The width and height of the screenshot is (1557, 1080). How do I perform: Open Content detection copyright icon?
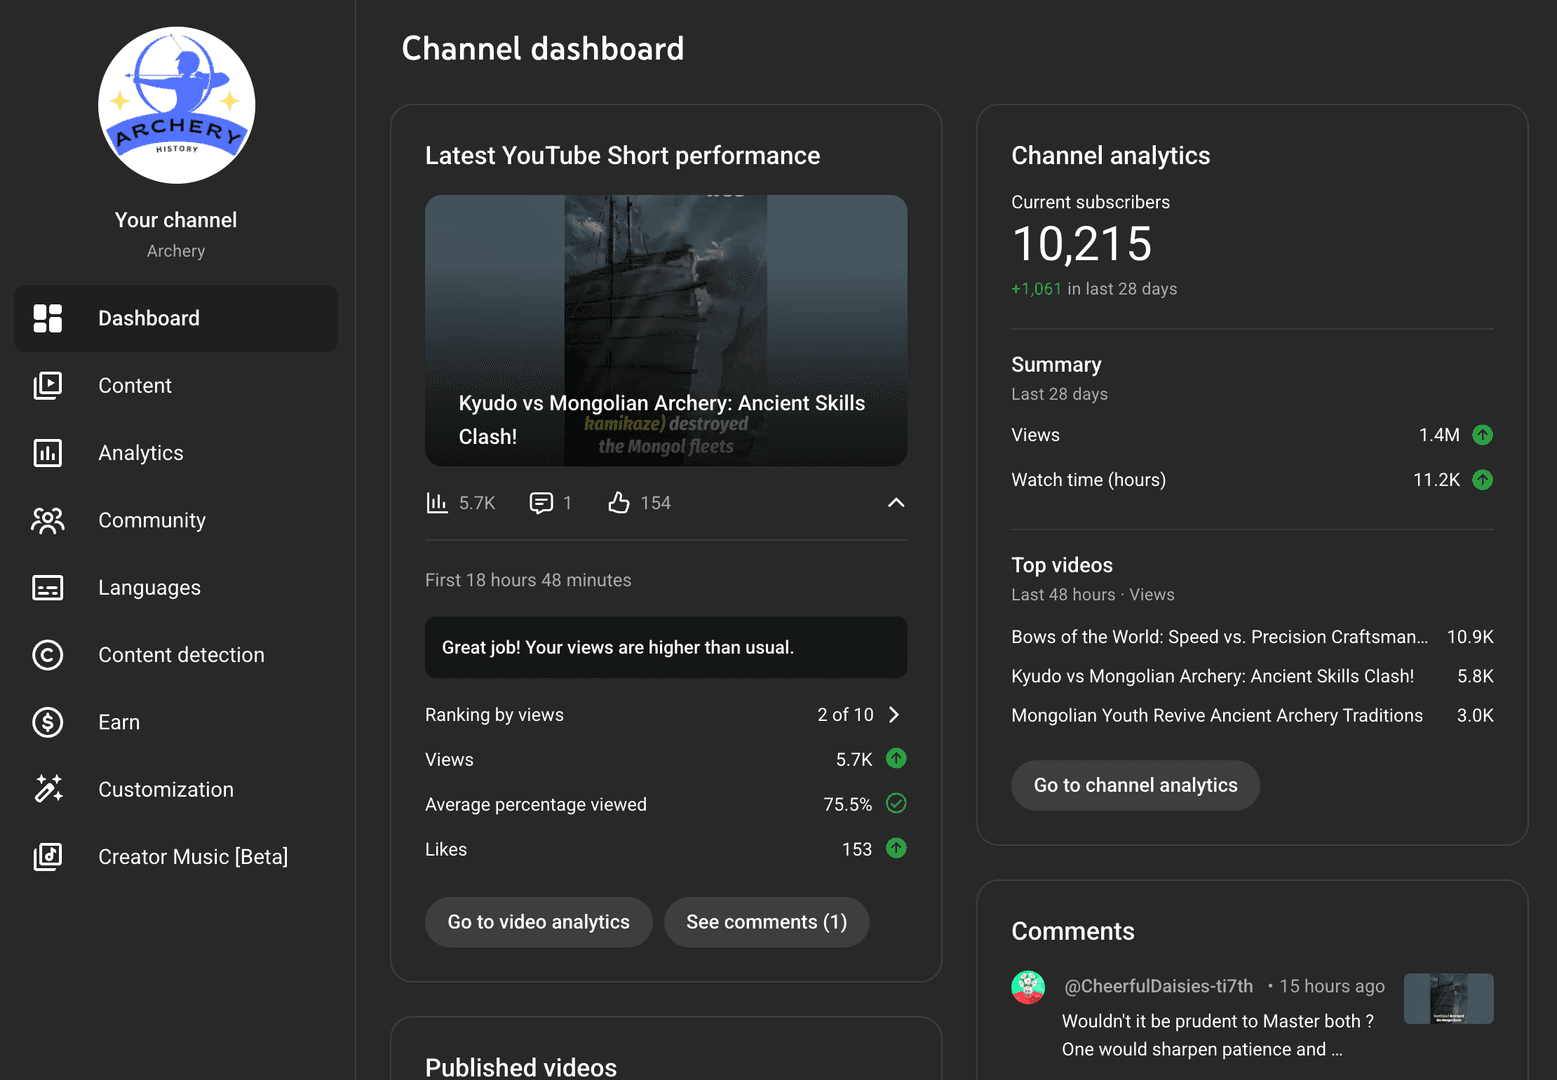click(48, 655)
